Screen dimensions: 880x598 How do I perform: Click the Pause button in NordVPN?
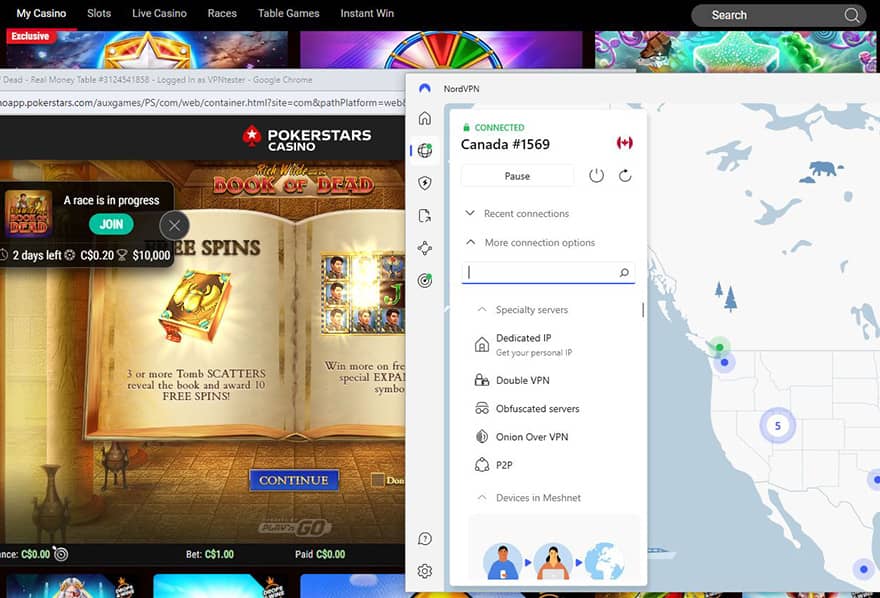[517, 176]
